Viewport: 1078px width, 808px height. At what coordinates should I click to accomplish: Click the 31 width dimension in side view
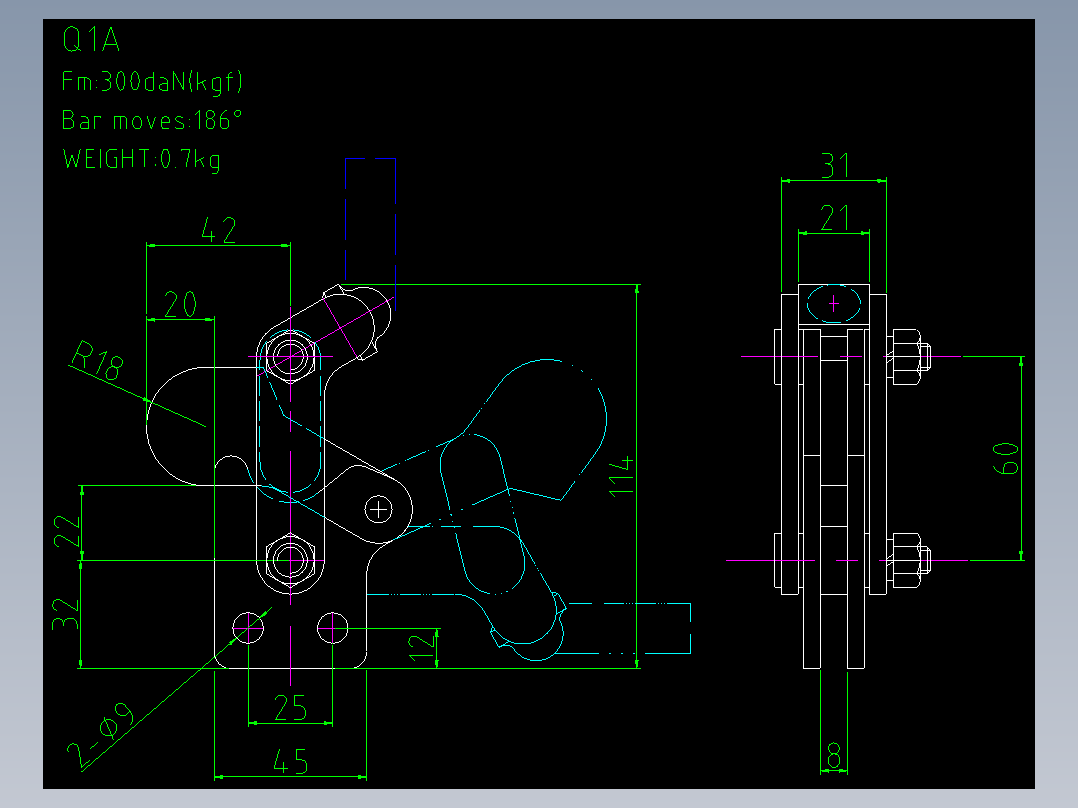[x=835, y=166]
